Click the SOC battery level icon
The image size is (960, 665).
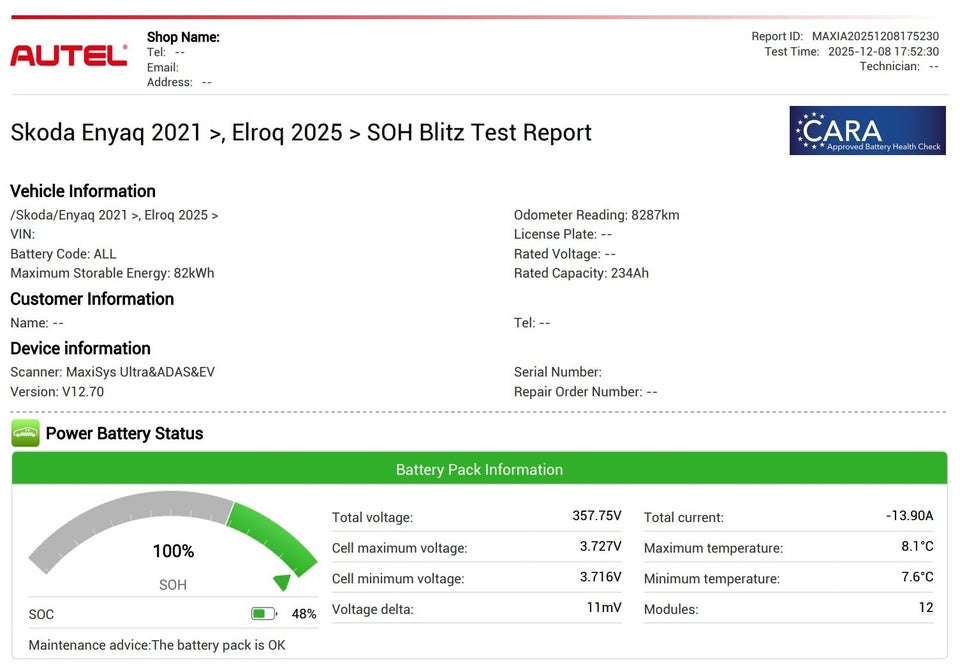click(x=264, y=614)
